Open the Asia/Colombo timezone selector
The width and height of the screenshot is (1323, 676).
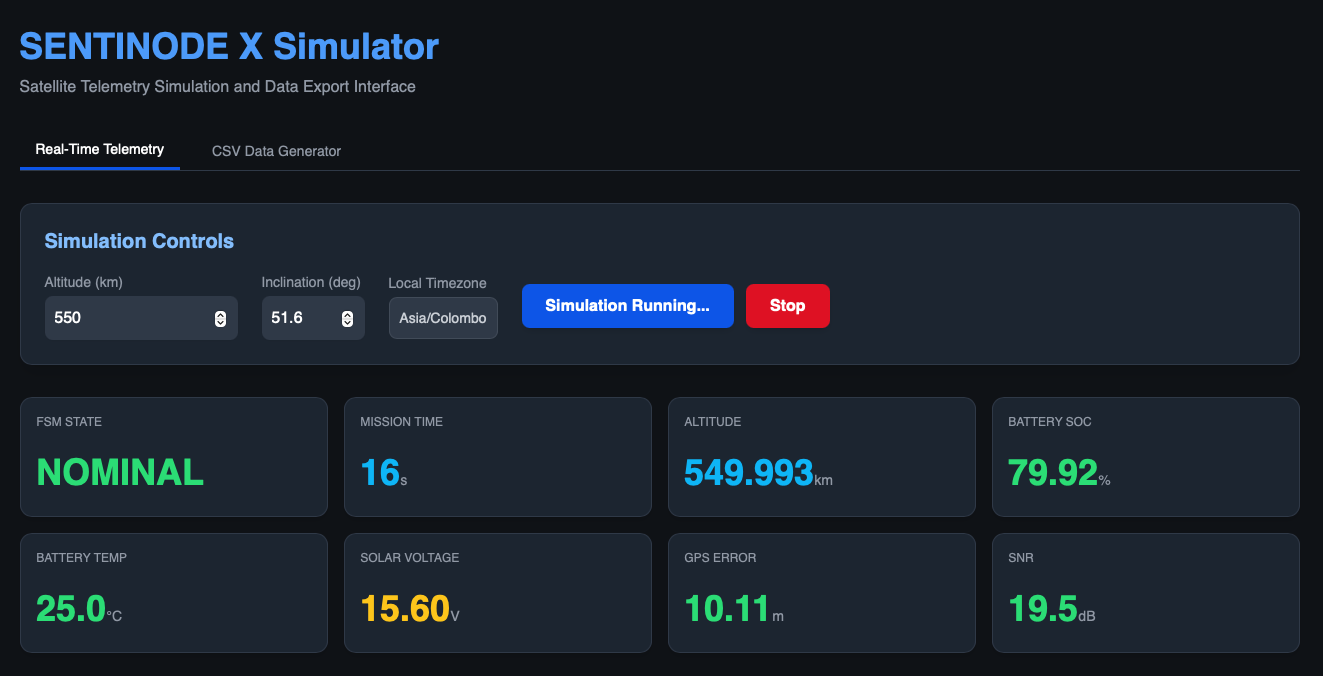point(443,317)
